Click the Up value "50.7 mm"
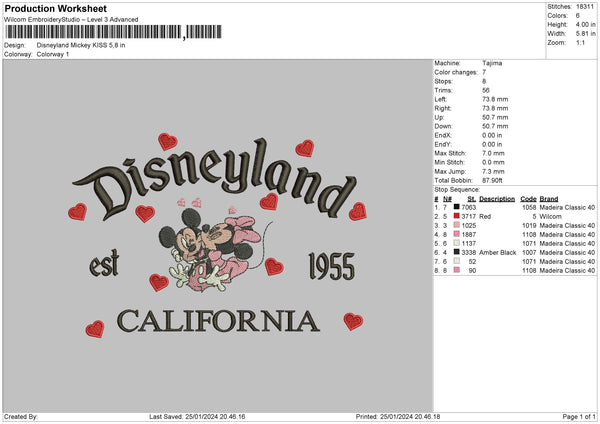 point(495,117)
